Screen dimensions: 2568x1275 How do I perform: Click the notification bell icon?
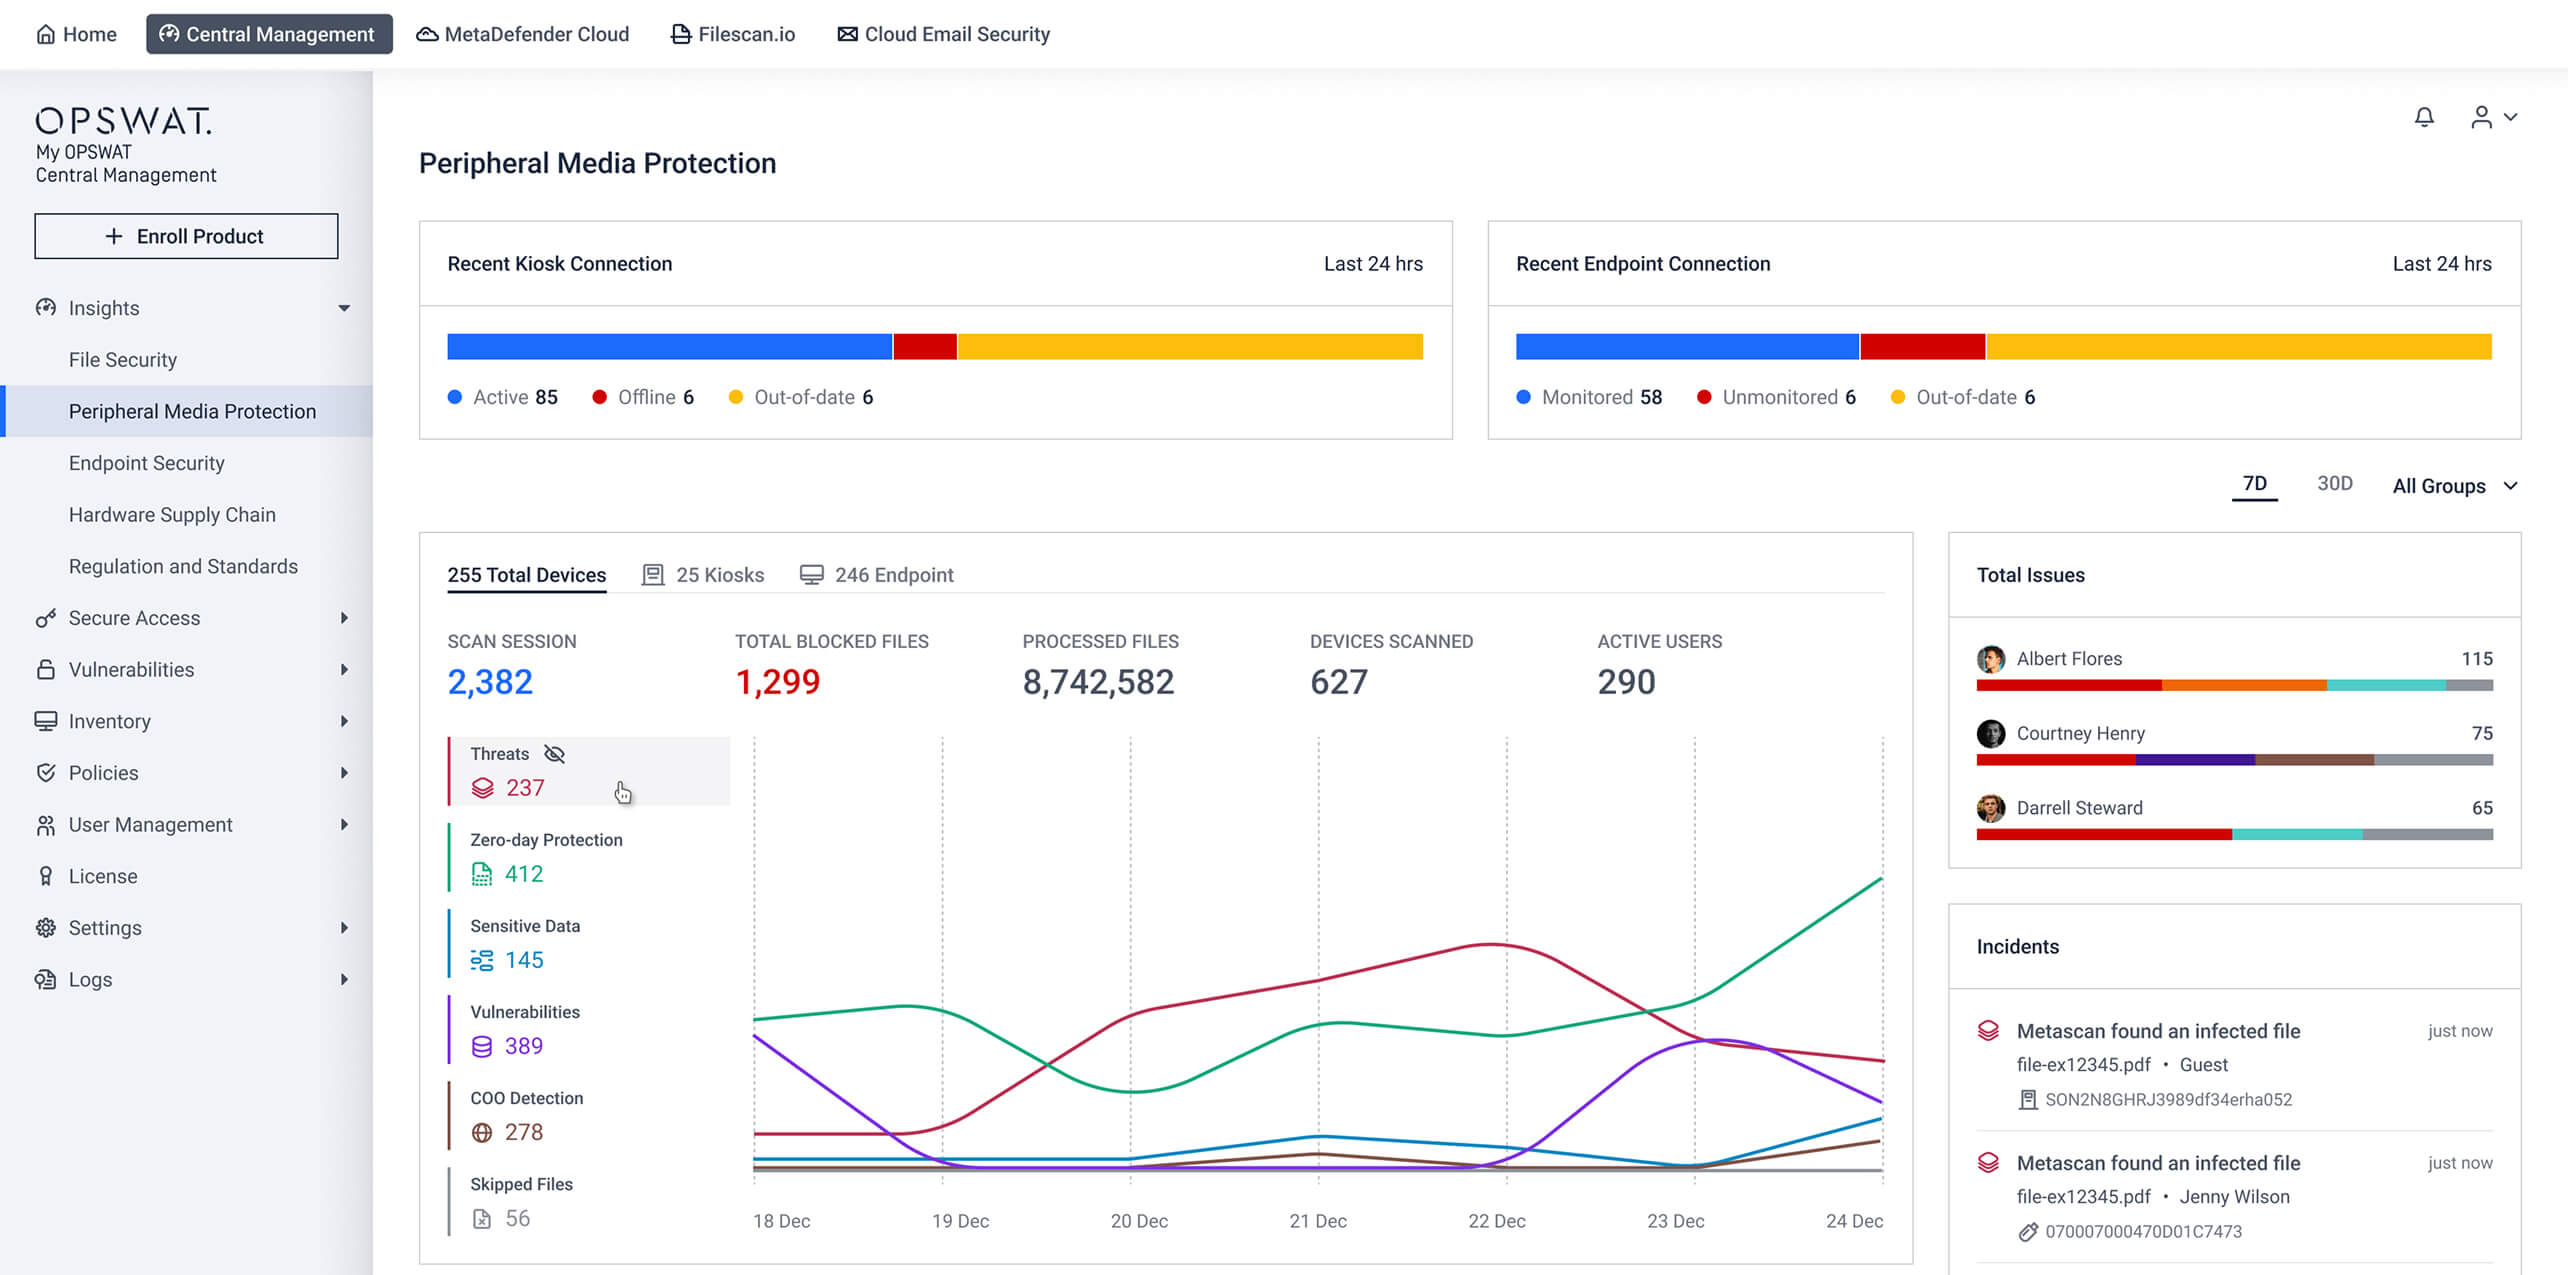2423,117
